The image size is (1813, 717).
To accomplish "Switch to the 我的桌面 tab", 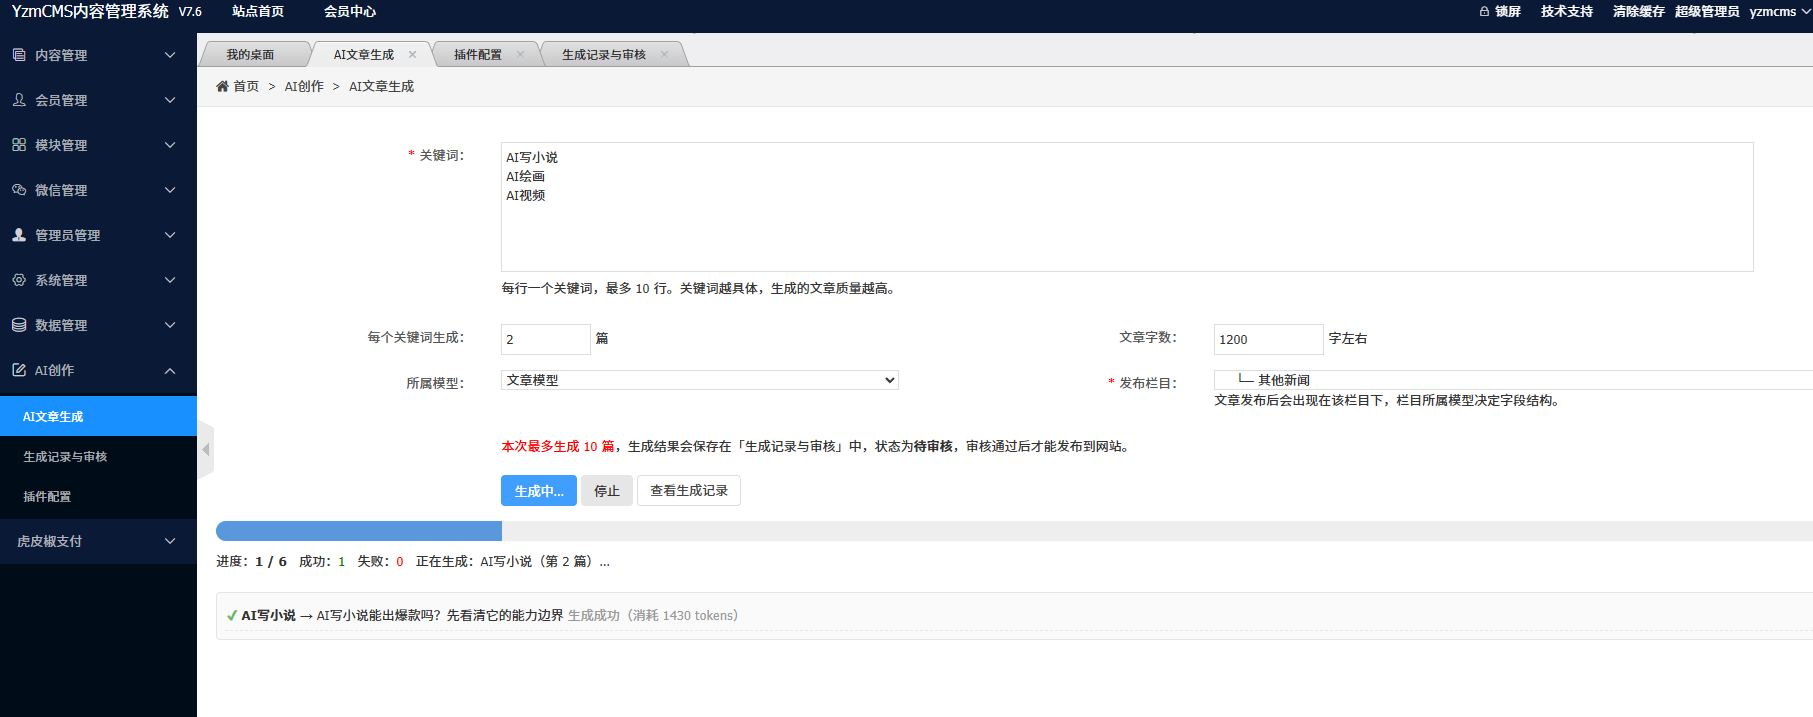I will point(250,55).
